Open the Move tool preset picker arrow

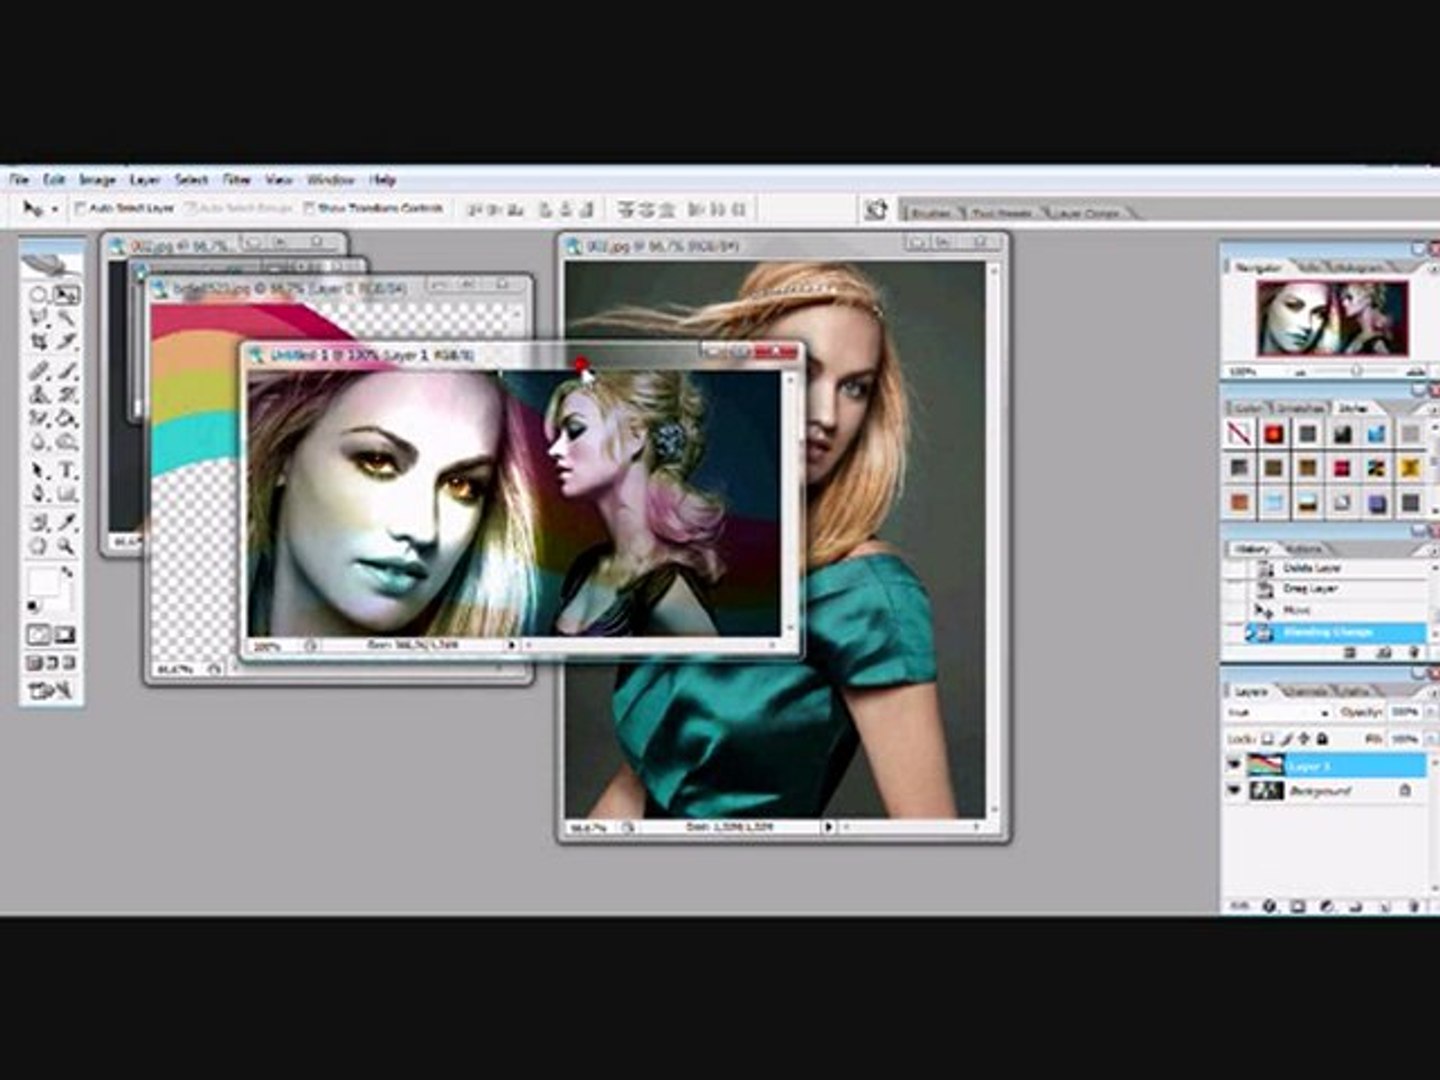click(54, 209)
